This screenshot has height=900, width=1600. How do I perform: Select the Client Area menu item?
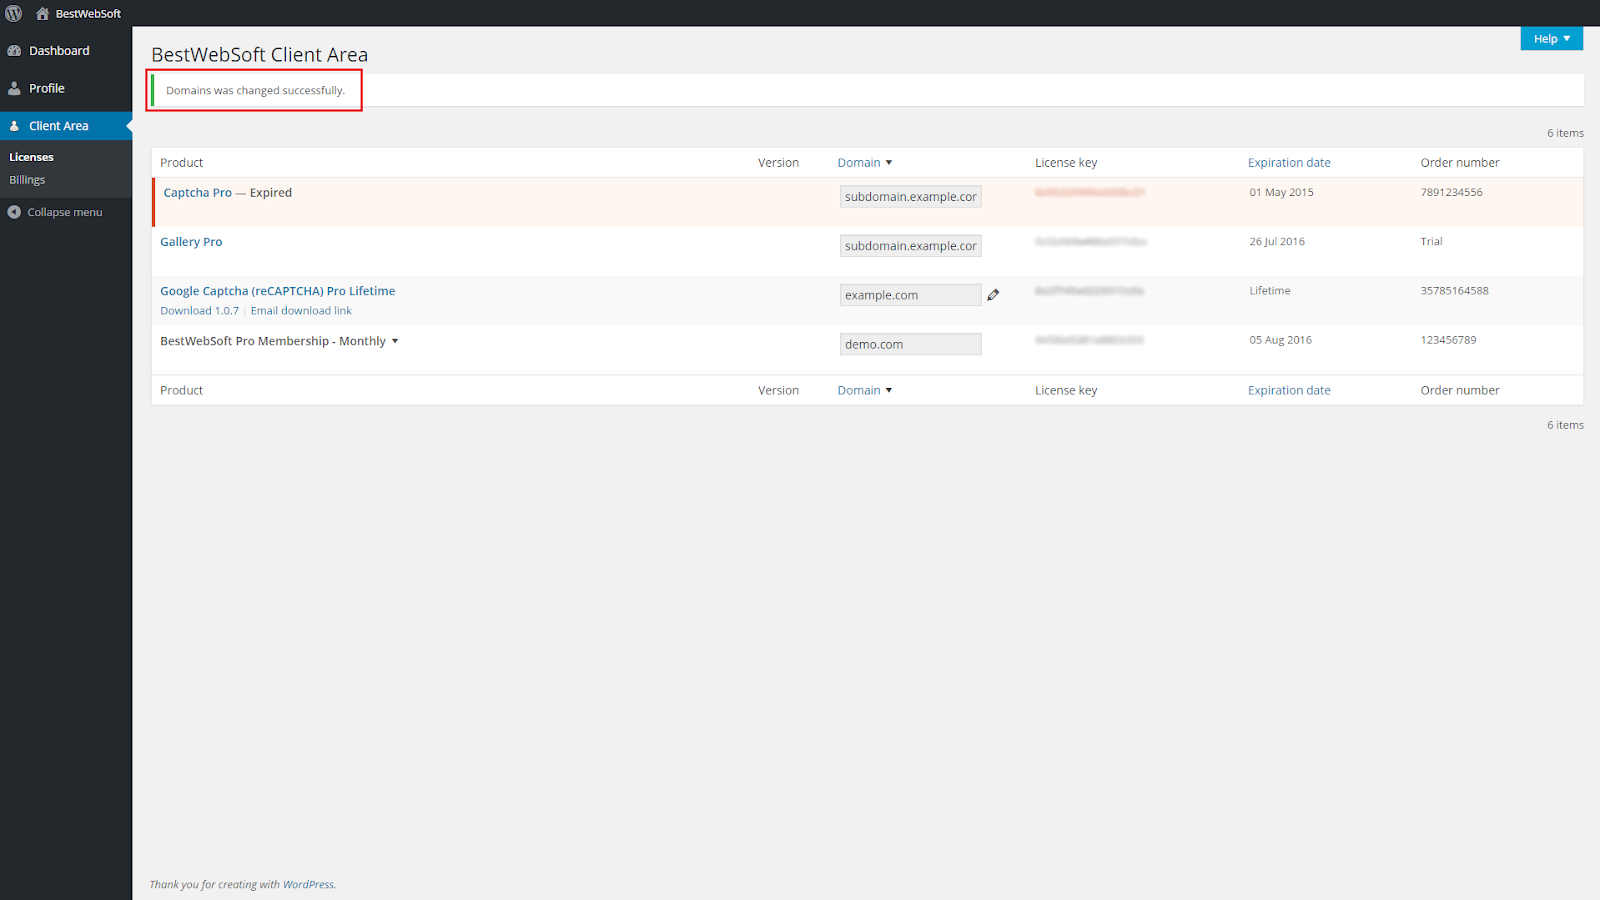coord(59,126)
